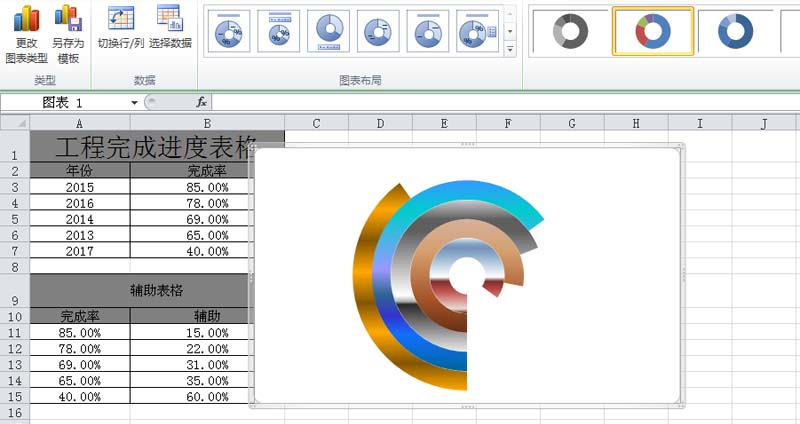Select row 15 header
The image size is (800, 424).
[x=15, y=396]
